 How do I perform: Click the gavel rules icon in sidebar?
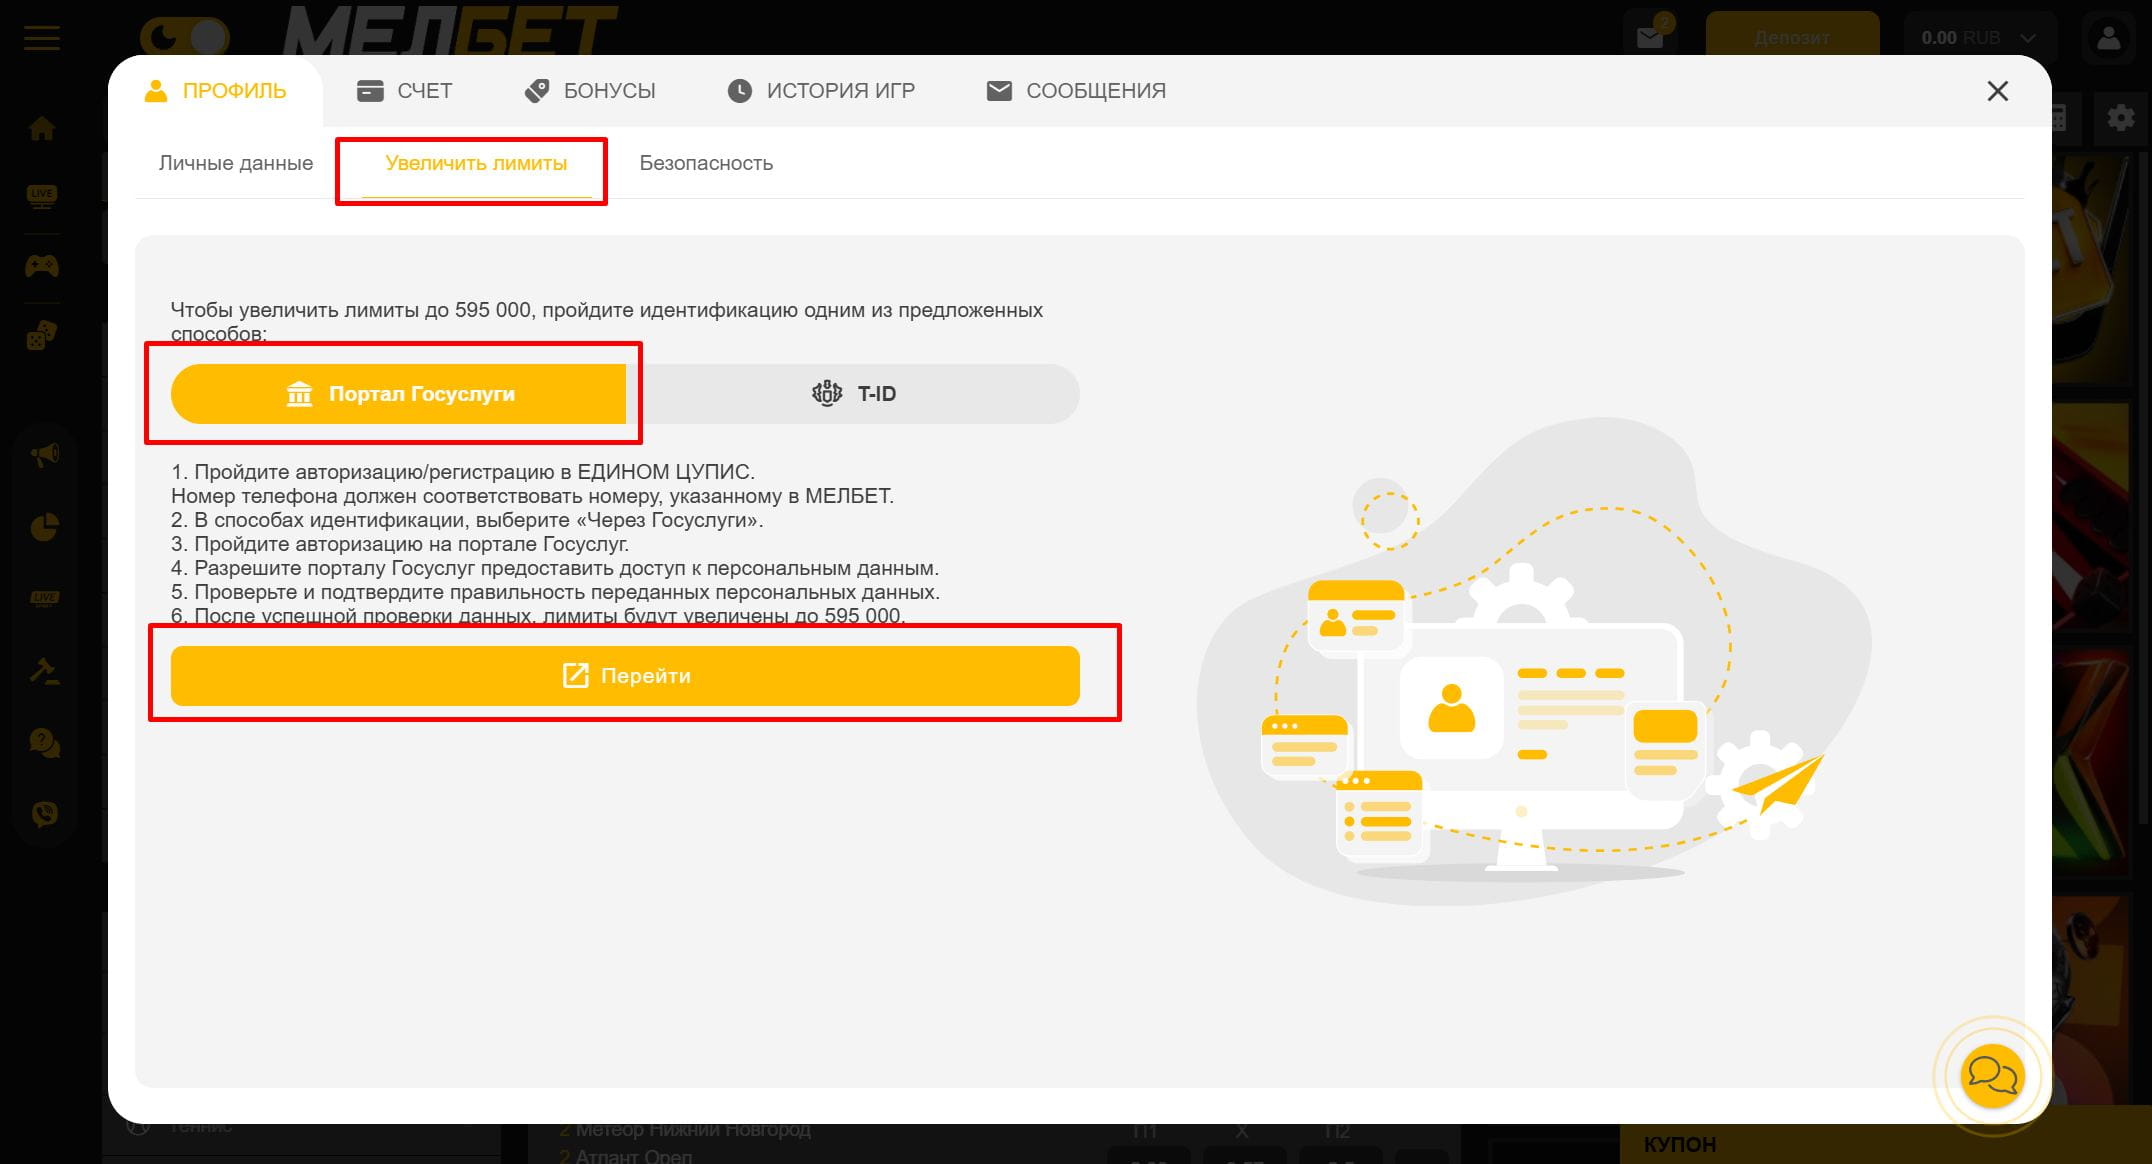tap(44, 670)
